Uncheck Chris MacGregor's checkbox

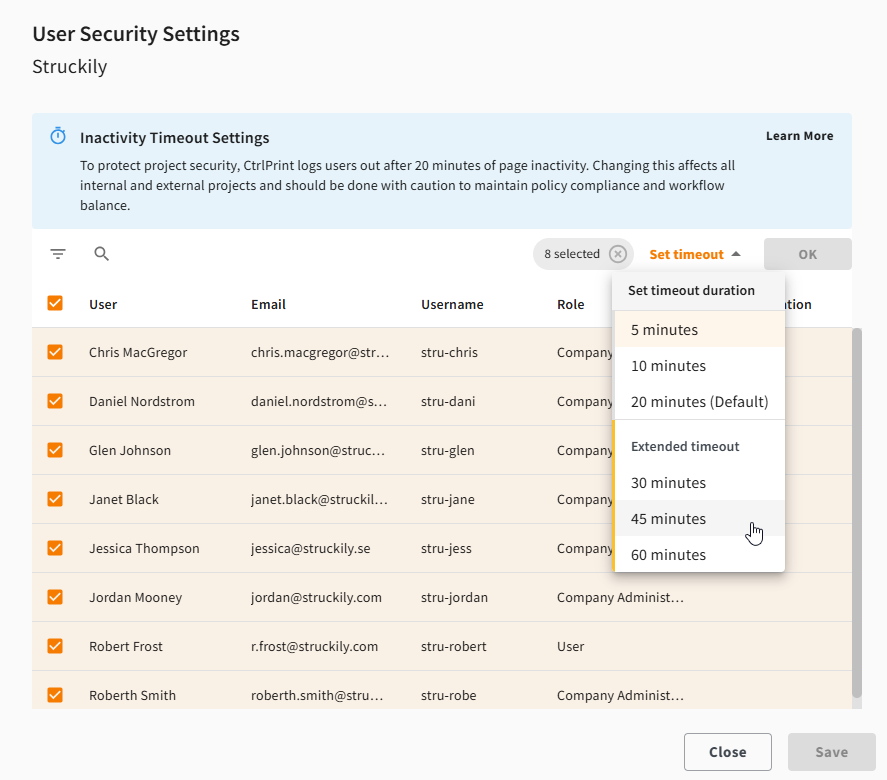click(55, 352)
